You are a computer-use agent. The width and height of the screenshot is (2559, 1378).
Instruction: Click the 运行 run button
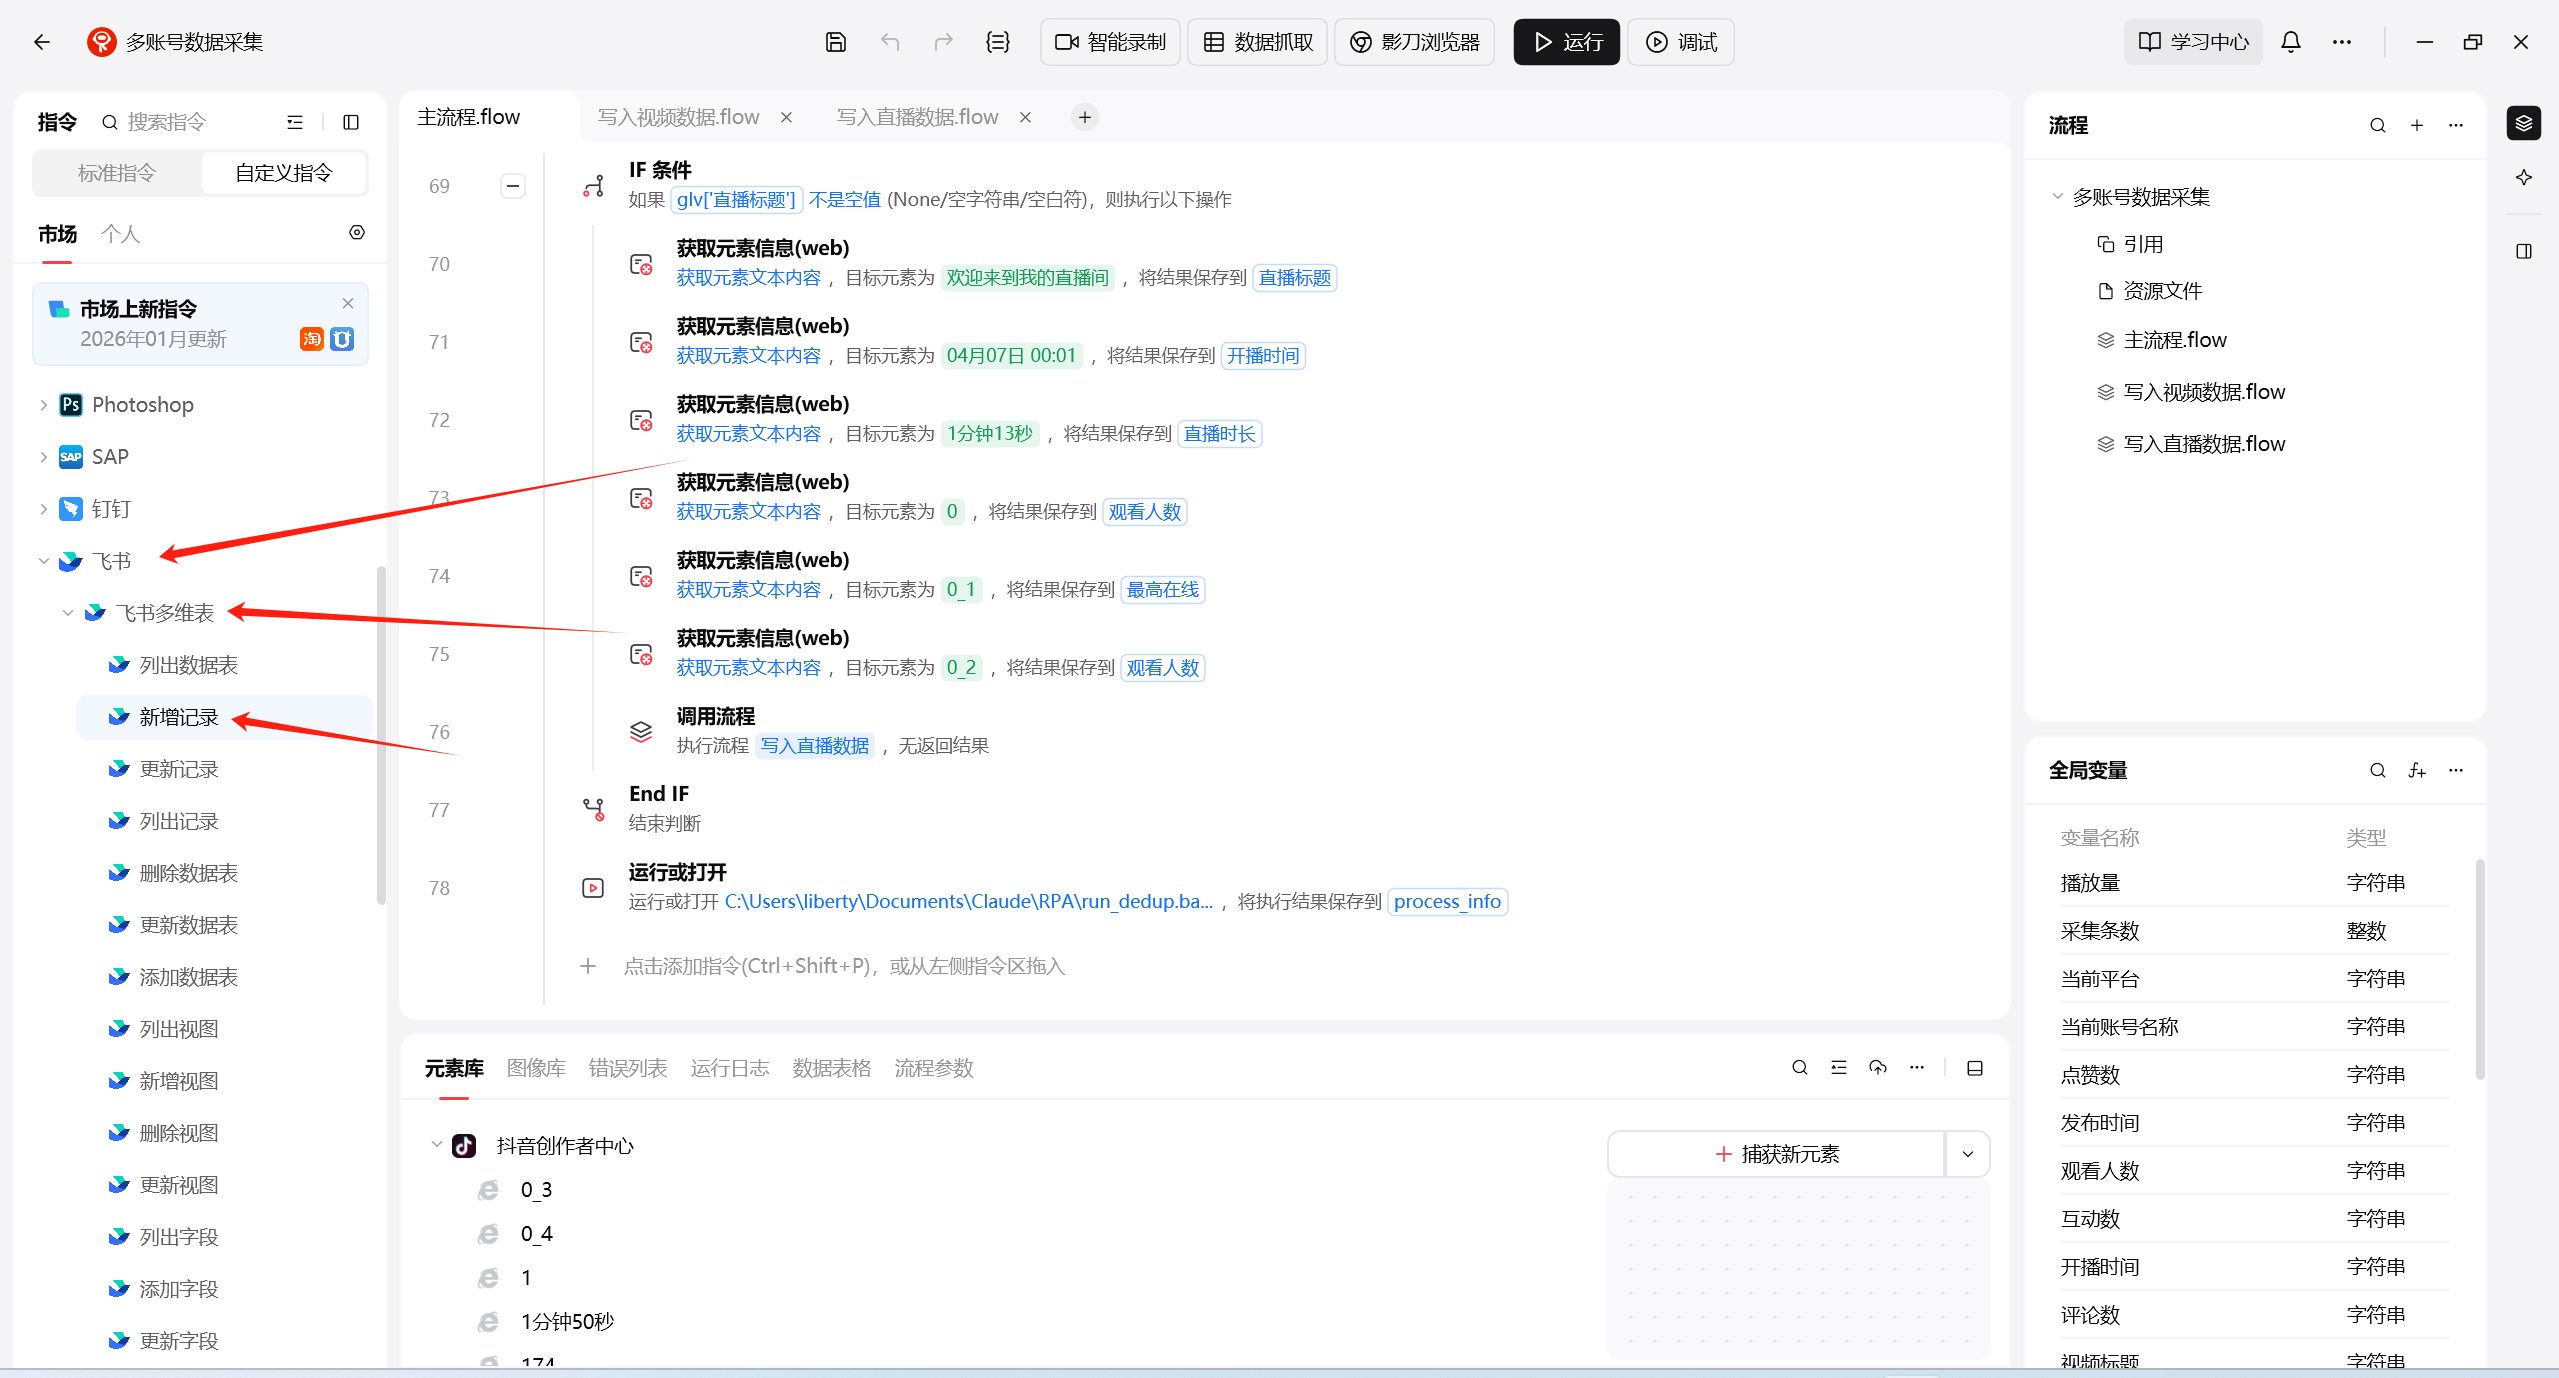pos(1565,41)
